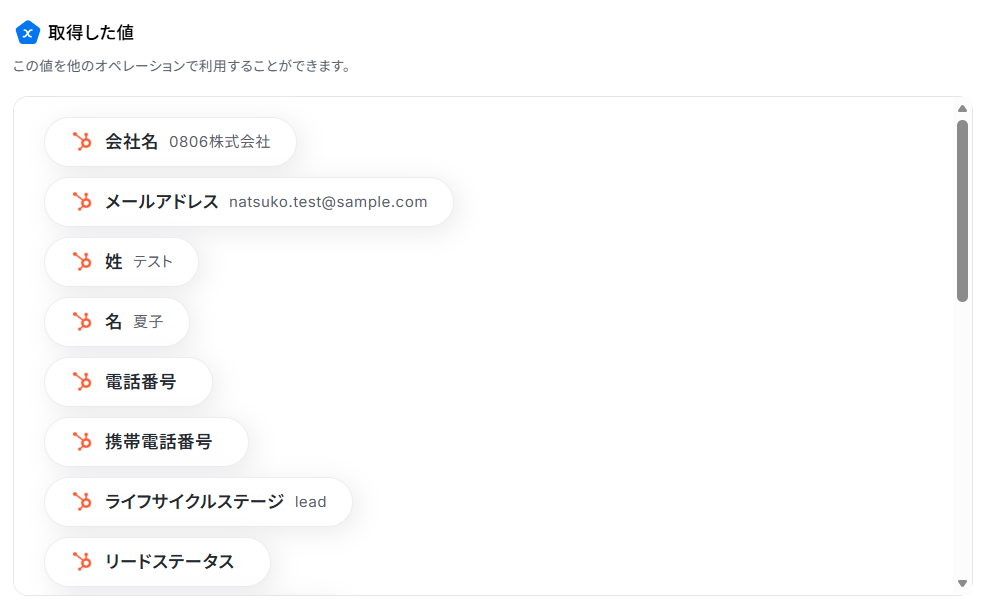The image size is (995, 610).
Task: Click the vertical scrollbar thumb
Action: click(962, 211)
